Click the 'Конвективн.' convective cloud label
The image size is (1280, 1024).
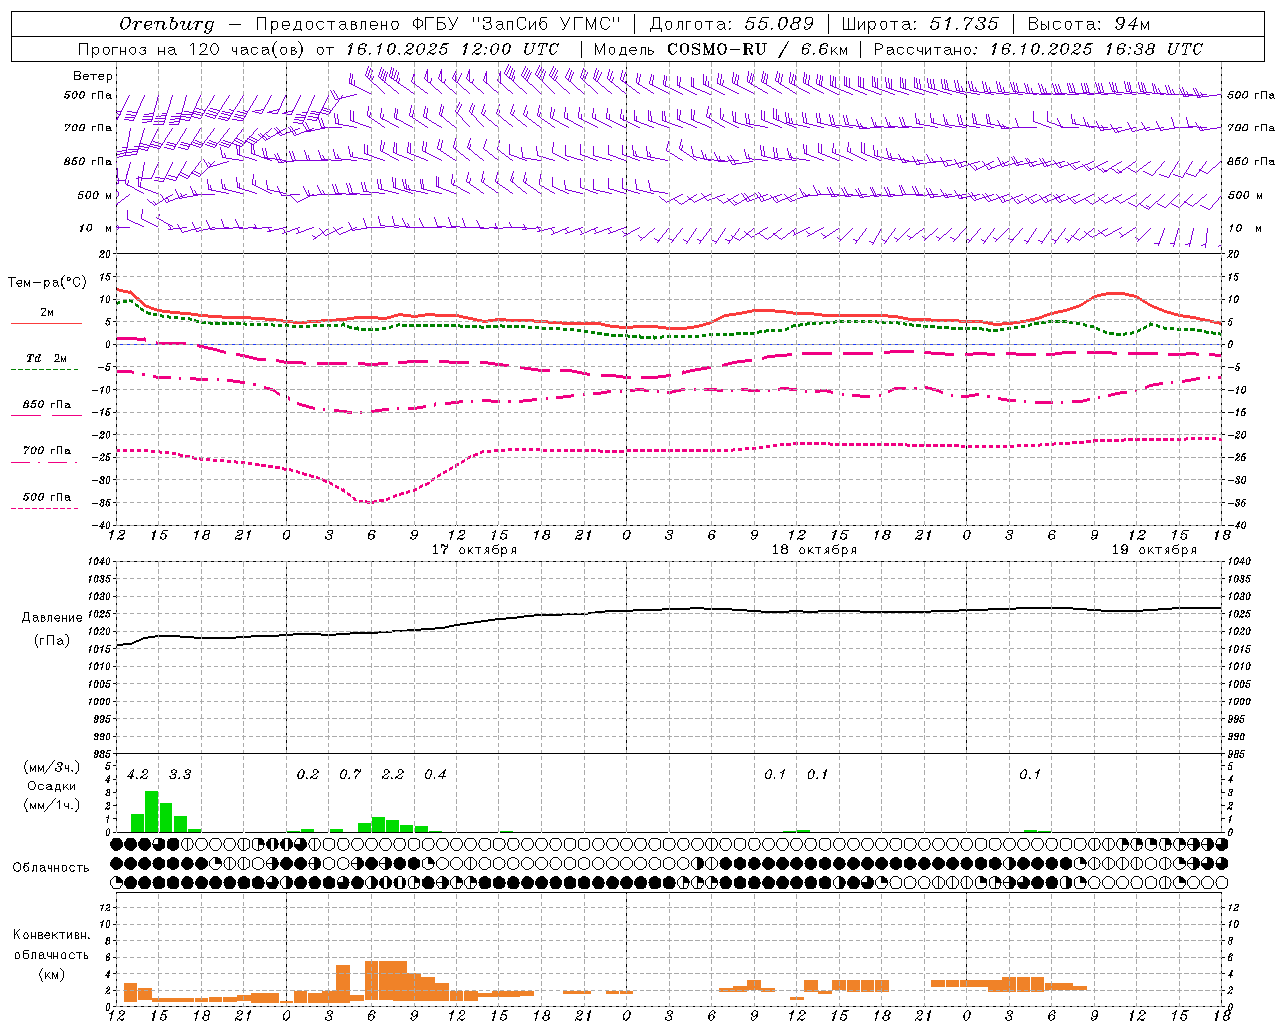[51, 935]
